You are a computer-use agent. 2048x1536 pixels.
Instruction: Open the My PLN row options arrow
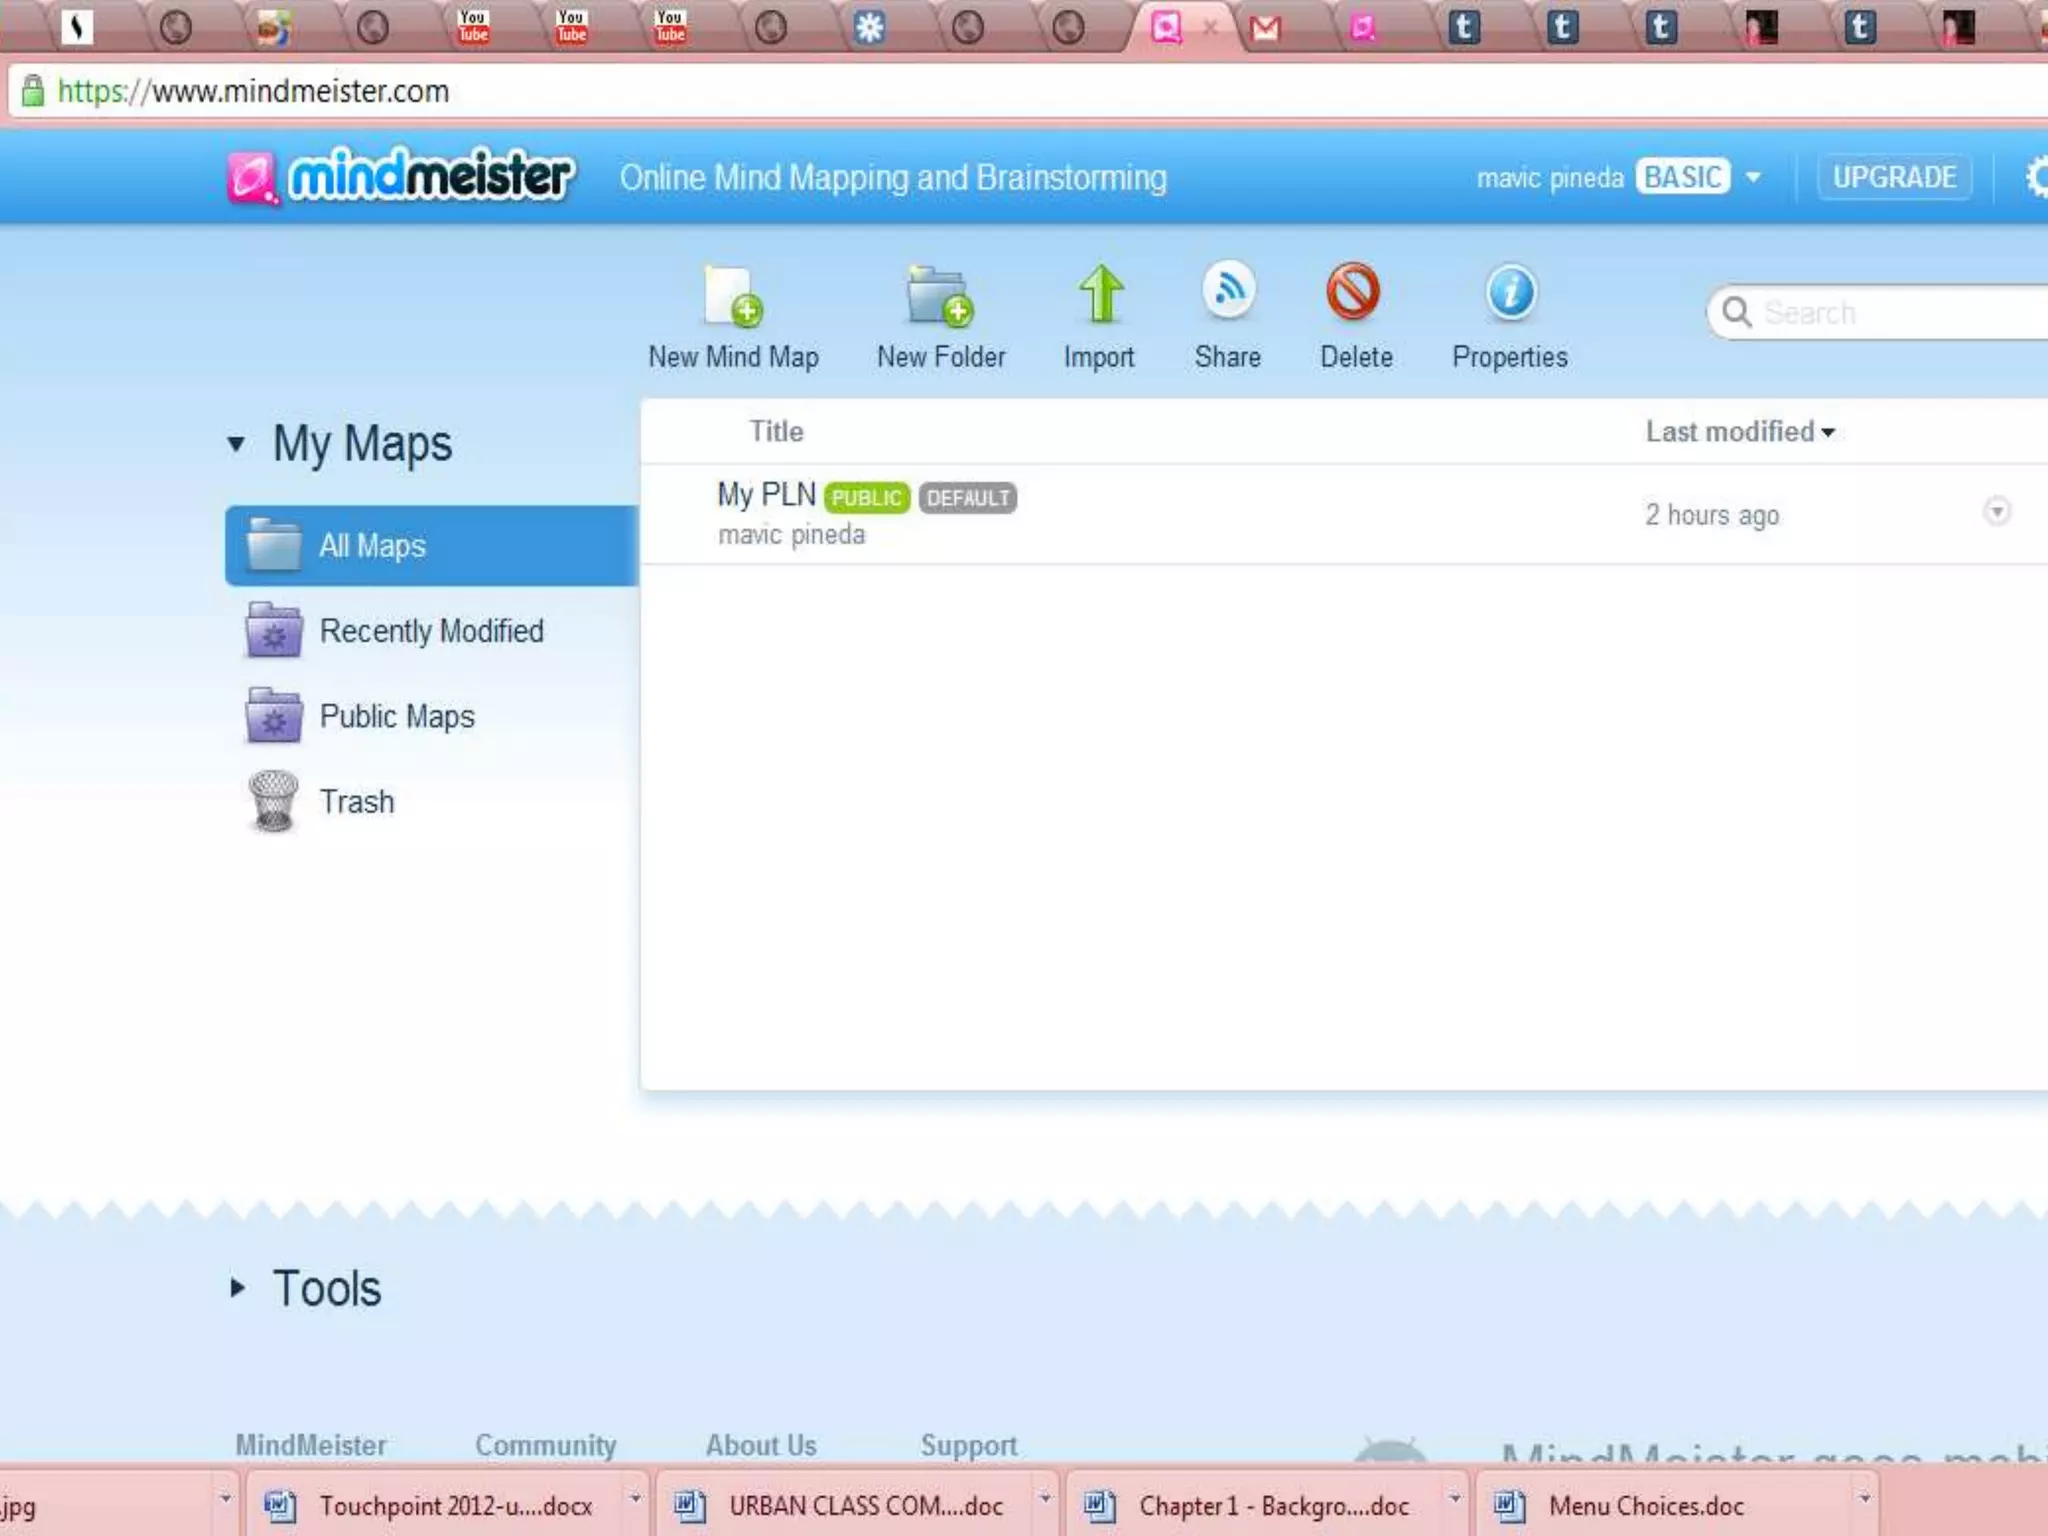coord(1996,512)
